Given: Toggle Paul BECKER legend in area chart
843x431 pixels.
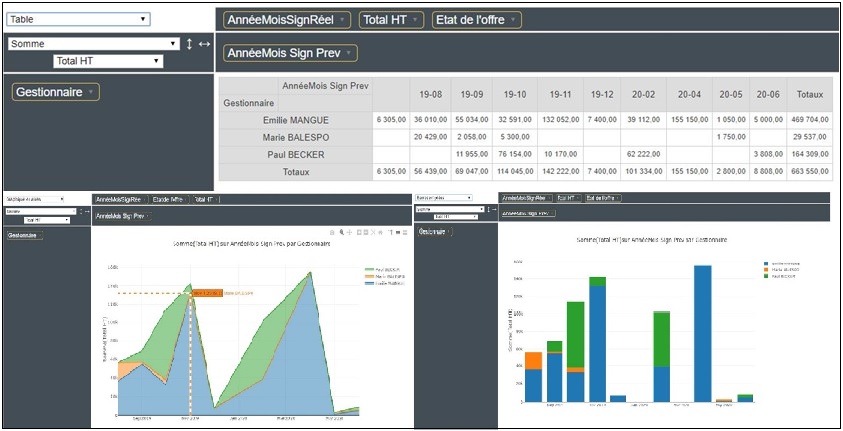Looking at the screenshot, I should [381, 270].
